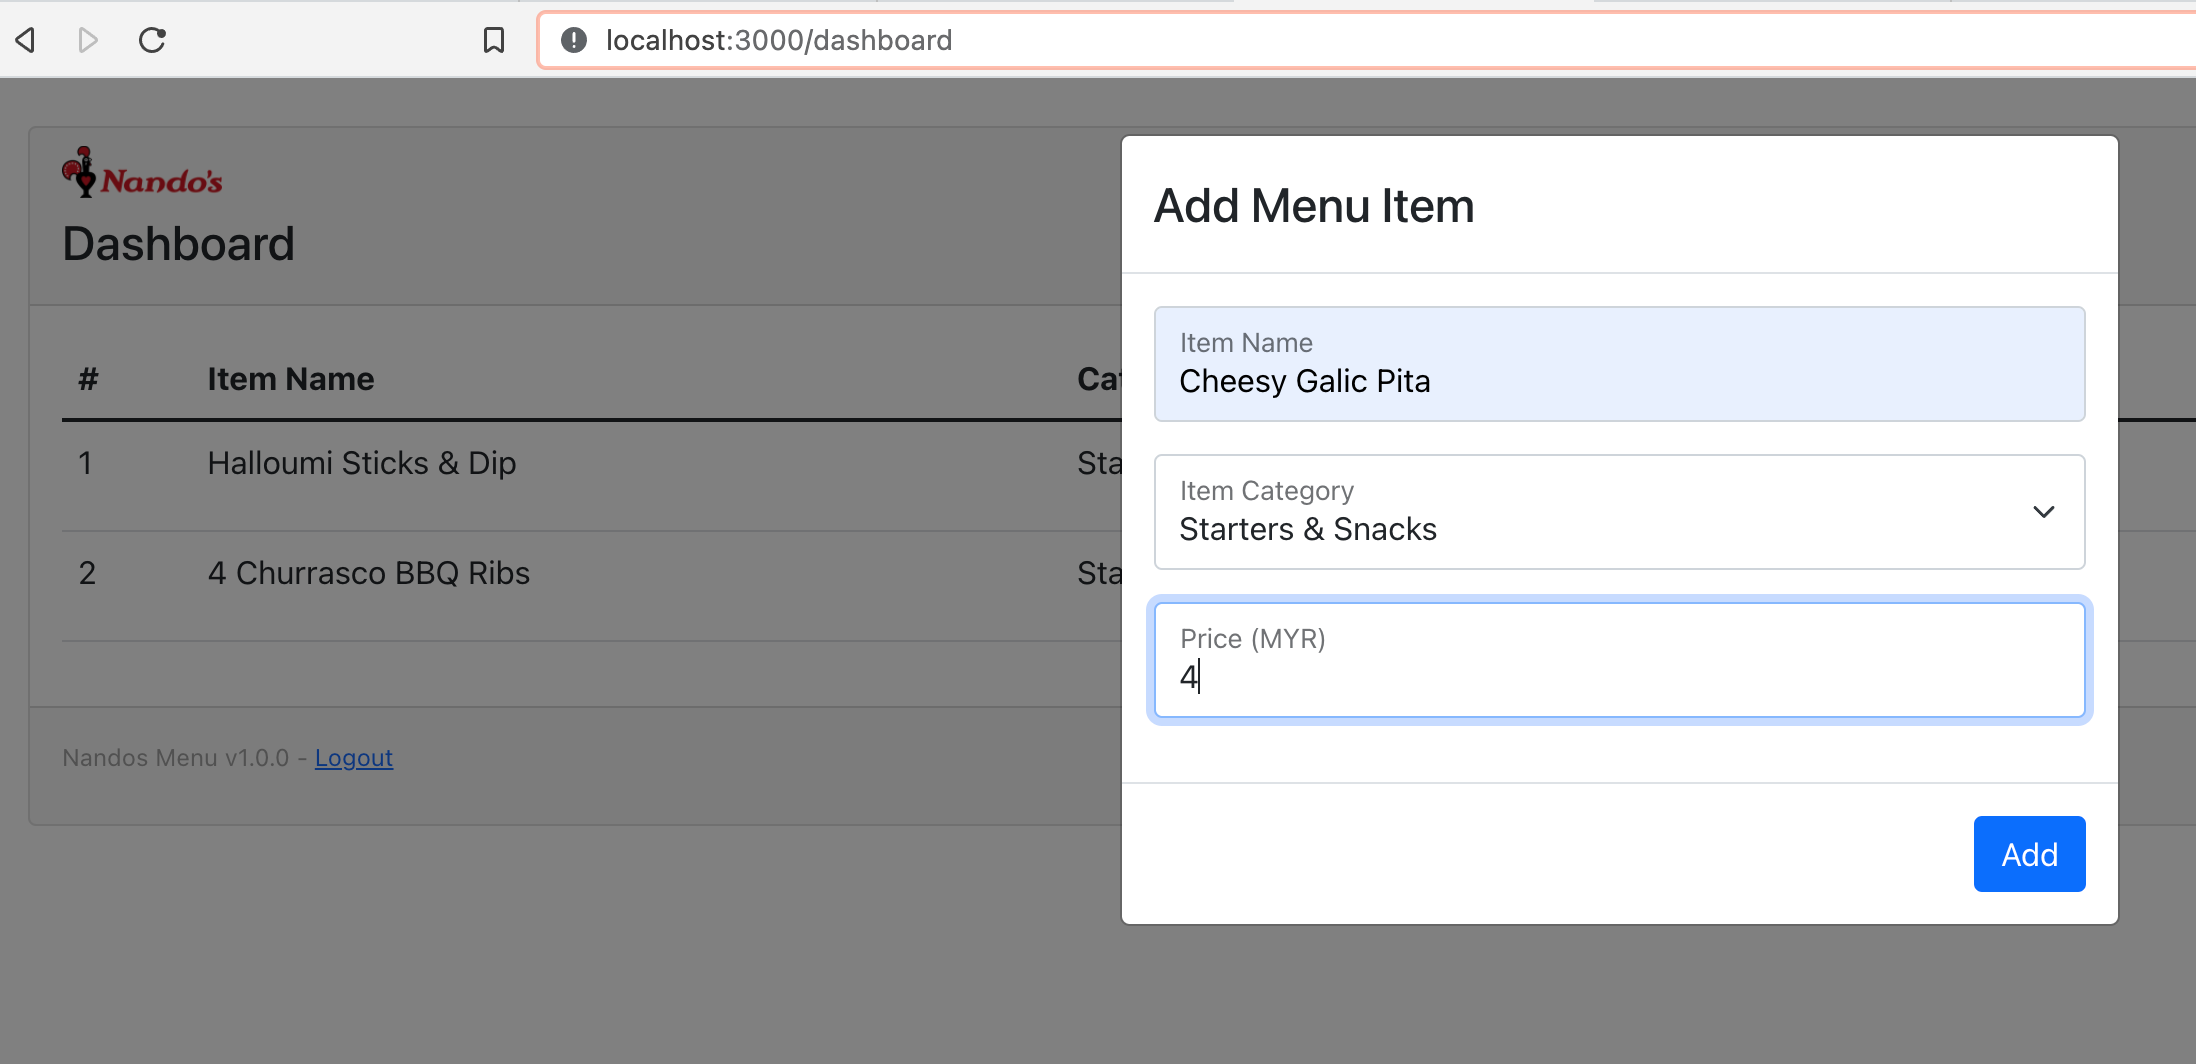The height and width of the screenshot is (1064, 2196).
Task: Click the Nandos Menu v1.0.0 footer text
Action: [175, 758]
